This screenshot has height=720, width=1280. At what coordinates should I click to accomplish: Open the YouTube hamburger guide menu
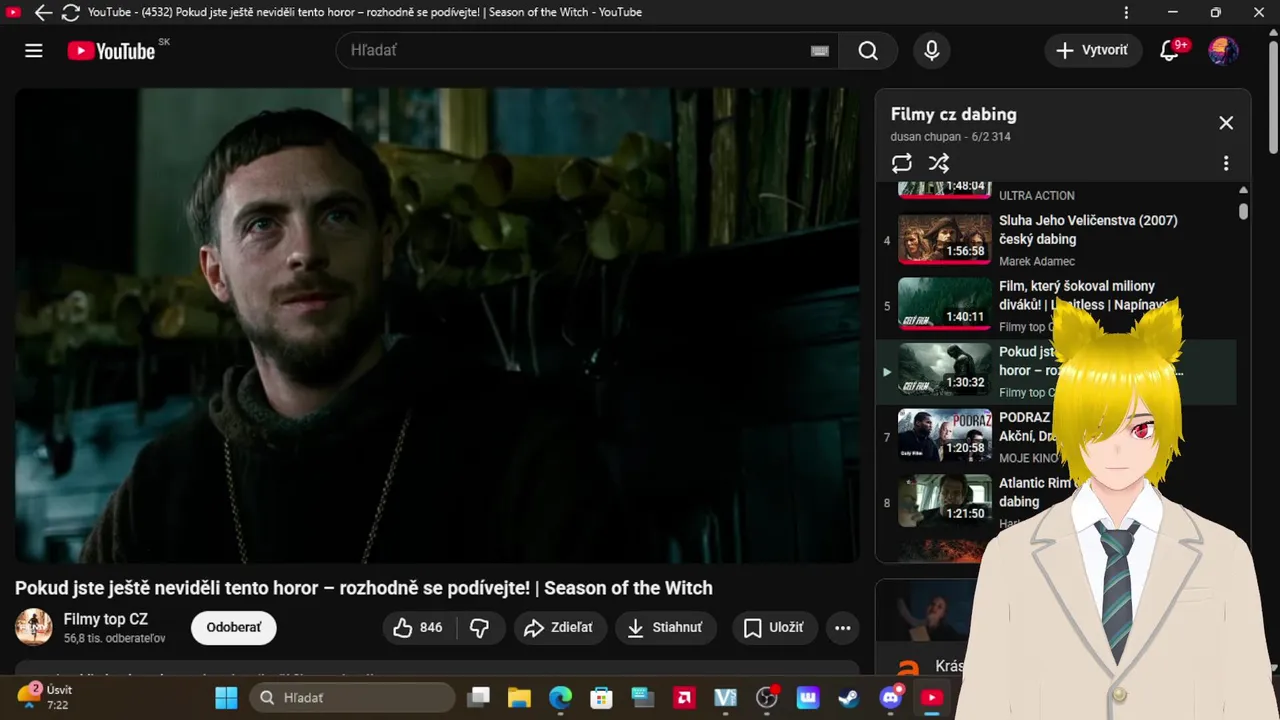click(x=34, y=51)
